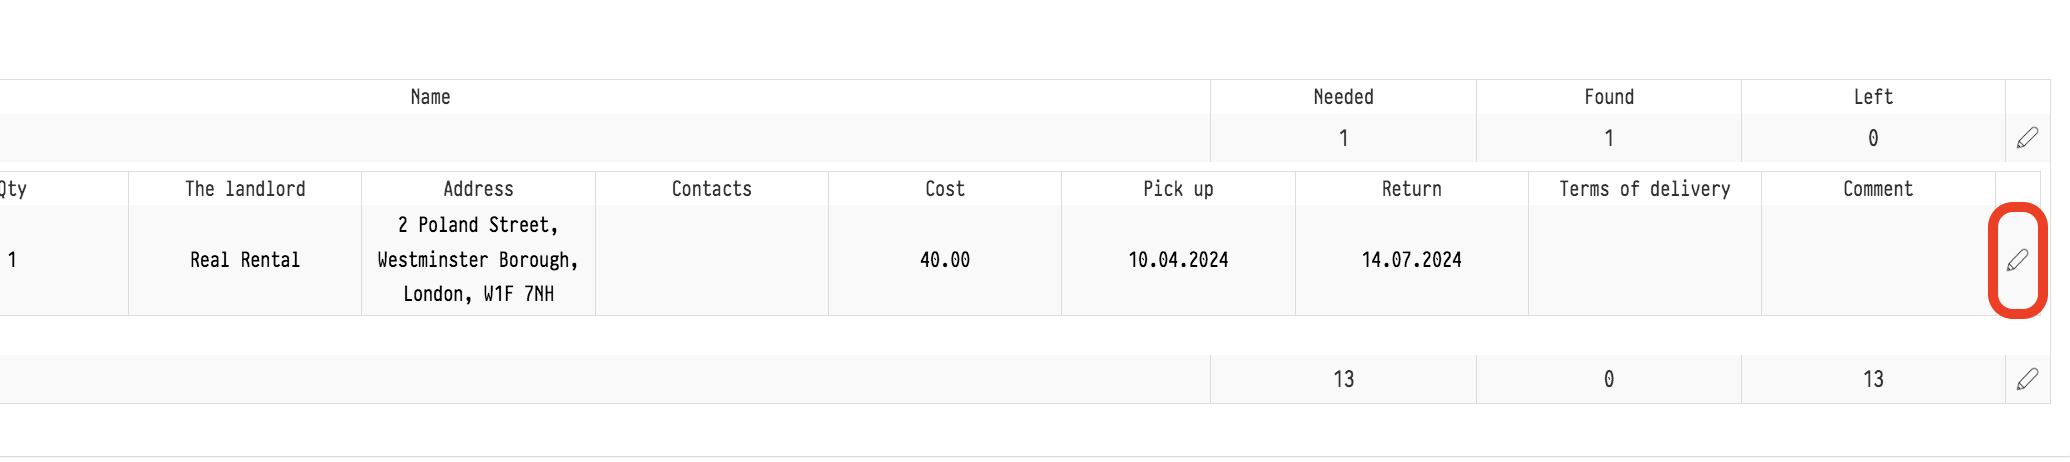Click the Return column header
The width and height of the screenshot is (2070, 462).
(1411, 189)
